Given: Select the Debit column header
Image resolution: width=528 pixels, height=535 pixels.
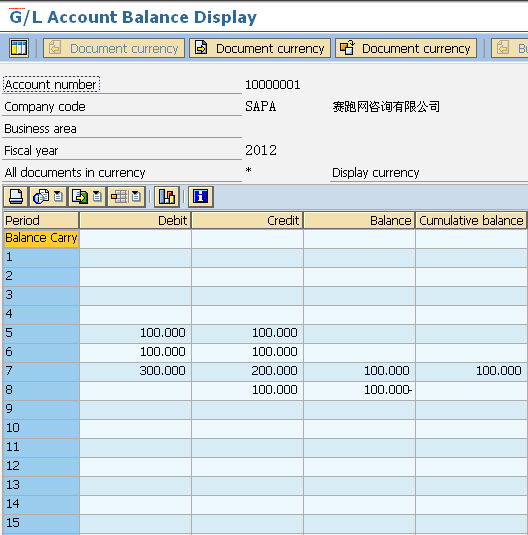Looking at the screenshot, I should [135, 220].
